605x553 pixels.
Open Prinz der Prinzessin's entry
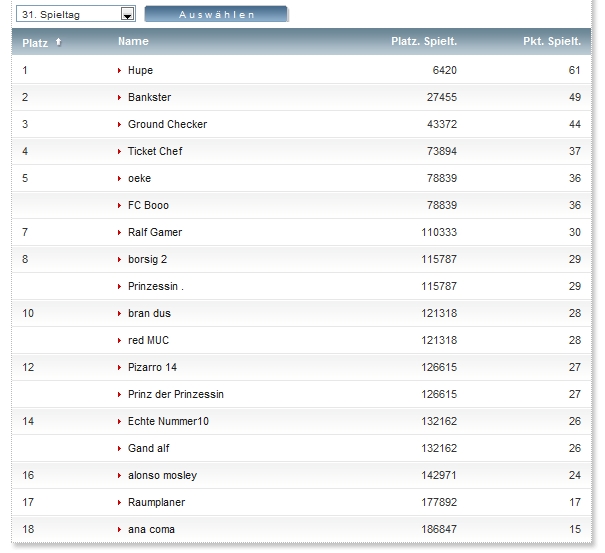175,395
